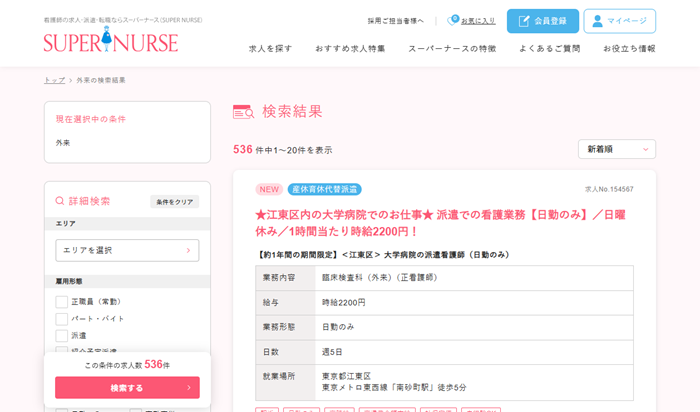Click 週5日 days value
This screenshot has width=700, height=412.
pos(332,352)
